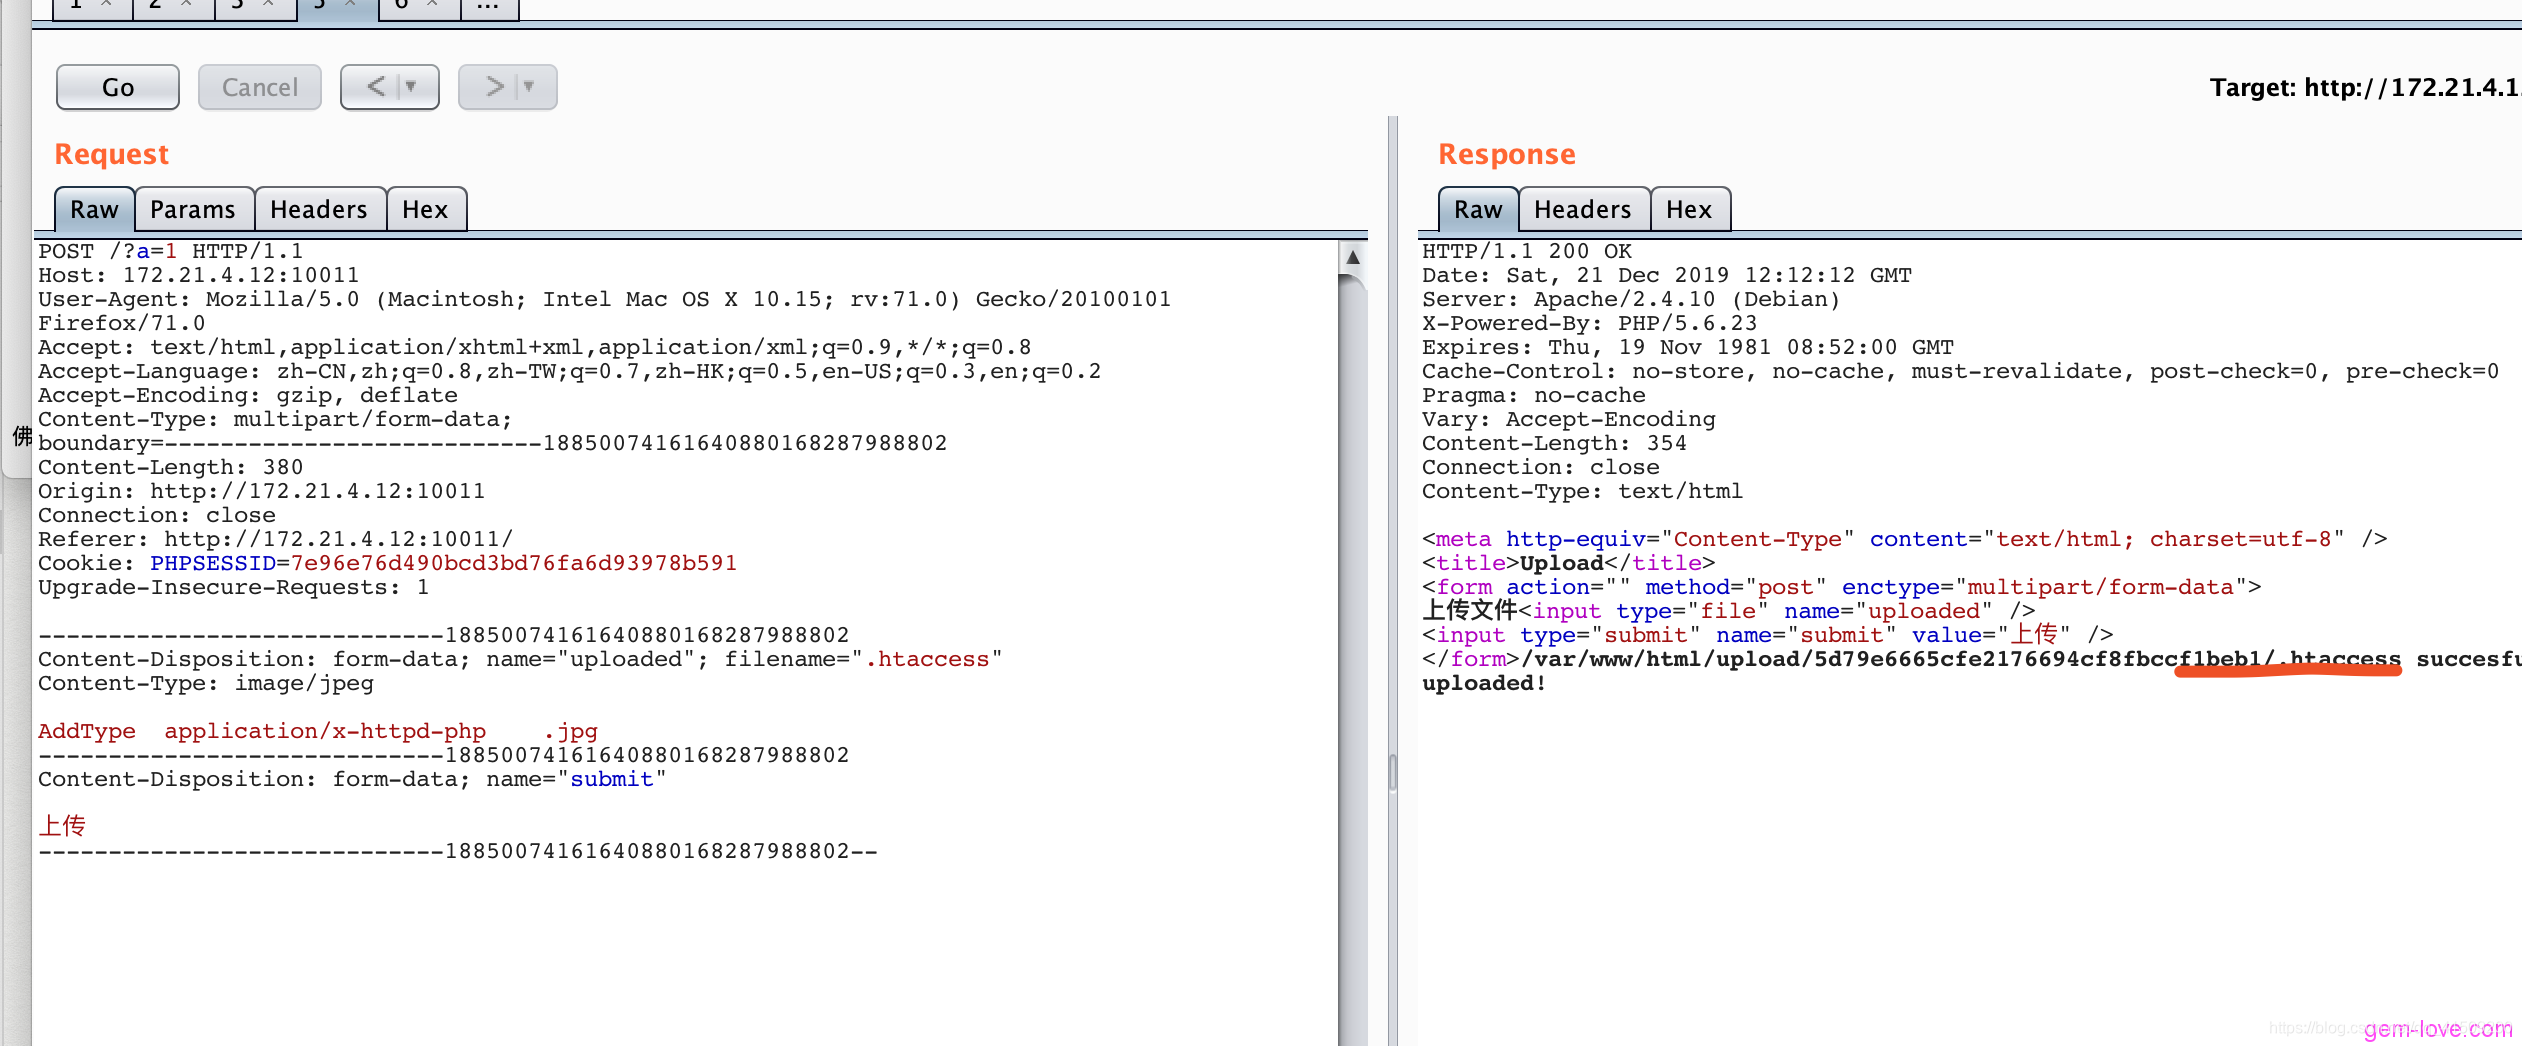Switch to the Request Headers tab
This screenshot has height=1046, width=2522.
pyautogui.click(x=319, y=210)
